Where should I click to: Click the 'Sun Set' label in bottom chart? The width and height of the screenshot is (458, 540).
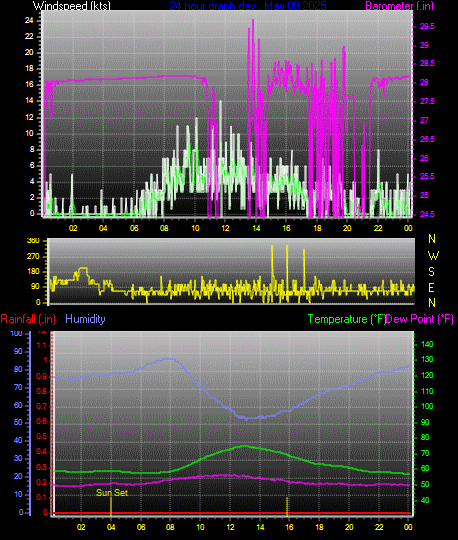point(112,492)
